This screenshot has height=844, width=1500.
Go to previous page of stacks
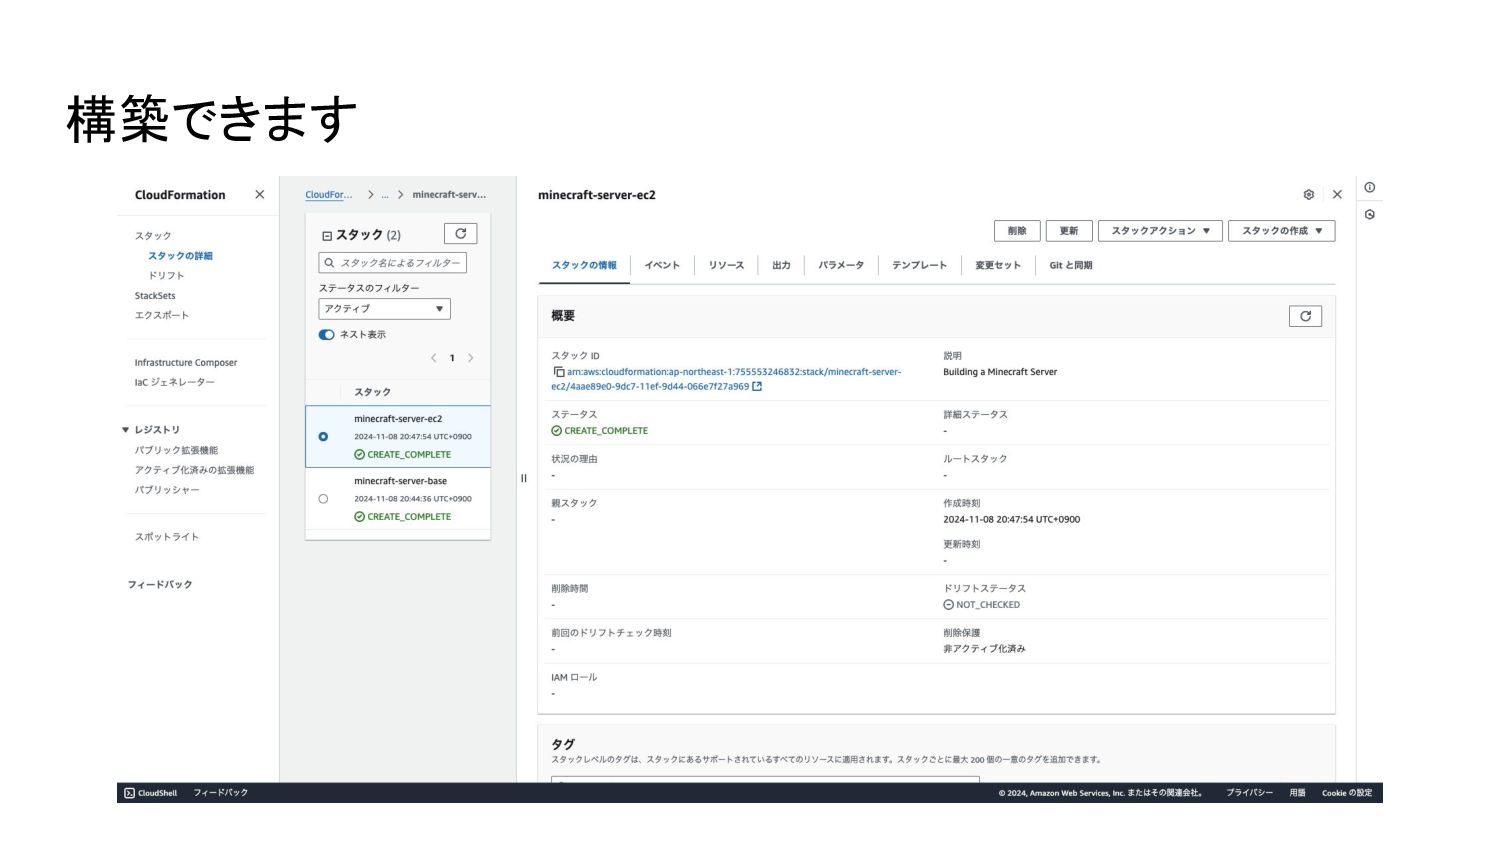(433, 358)
